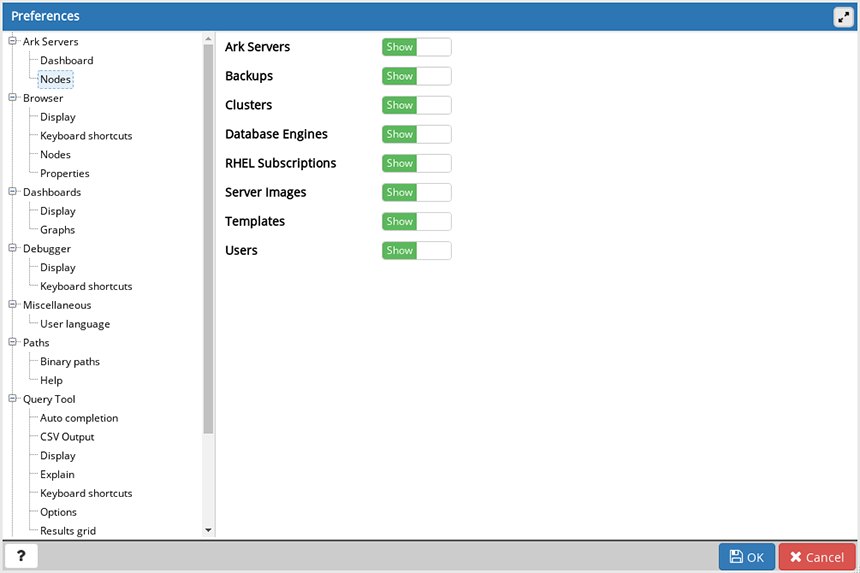The image size is (860, 573).
Task: Select Nodes under Ark Servers
Action: tap(55, 79)
